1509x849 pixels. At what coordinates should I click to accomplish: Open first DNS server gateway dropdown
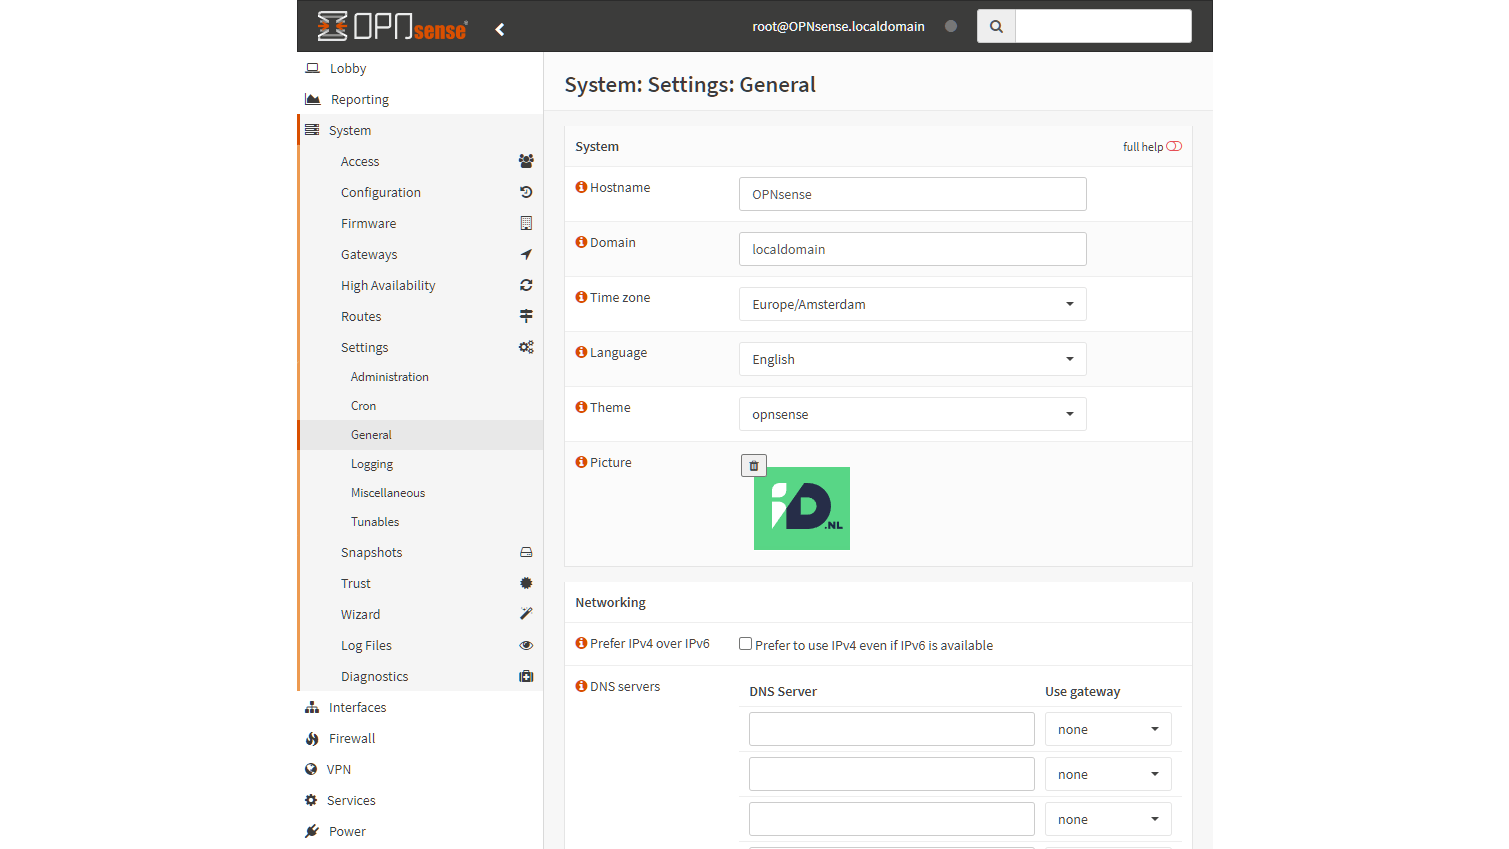tap(1108, 729)
